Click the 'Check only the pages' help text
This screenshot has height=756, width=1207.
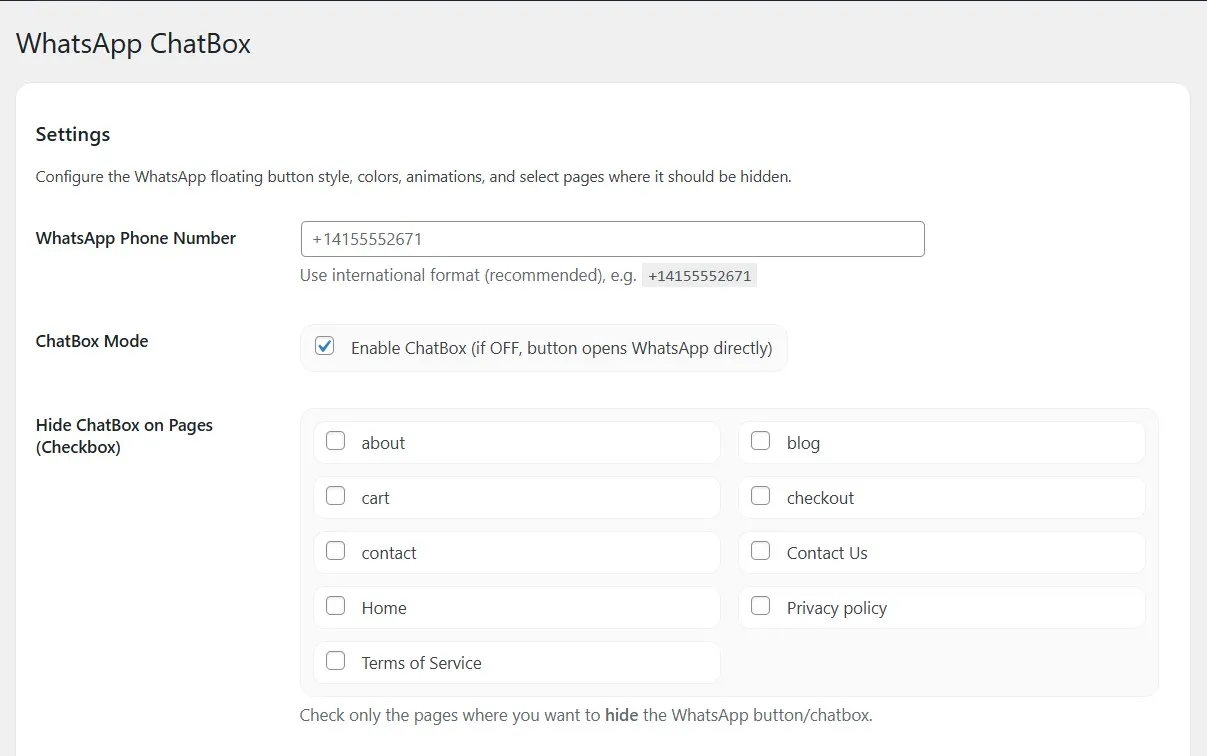click(586, 716)
